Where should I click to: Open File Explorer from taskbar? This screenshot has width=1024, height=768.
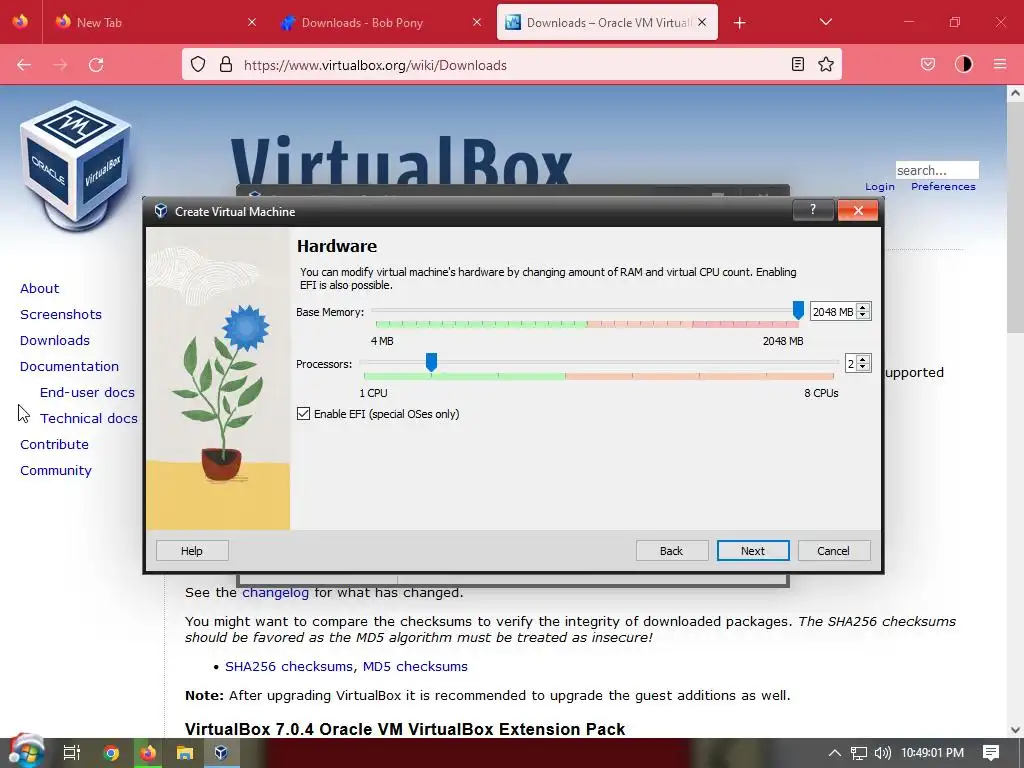click(185, 753)
